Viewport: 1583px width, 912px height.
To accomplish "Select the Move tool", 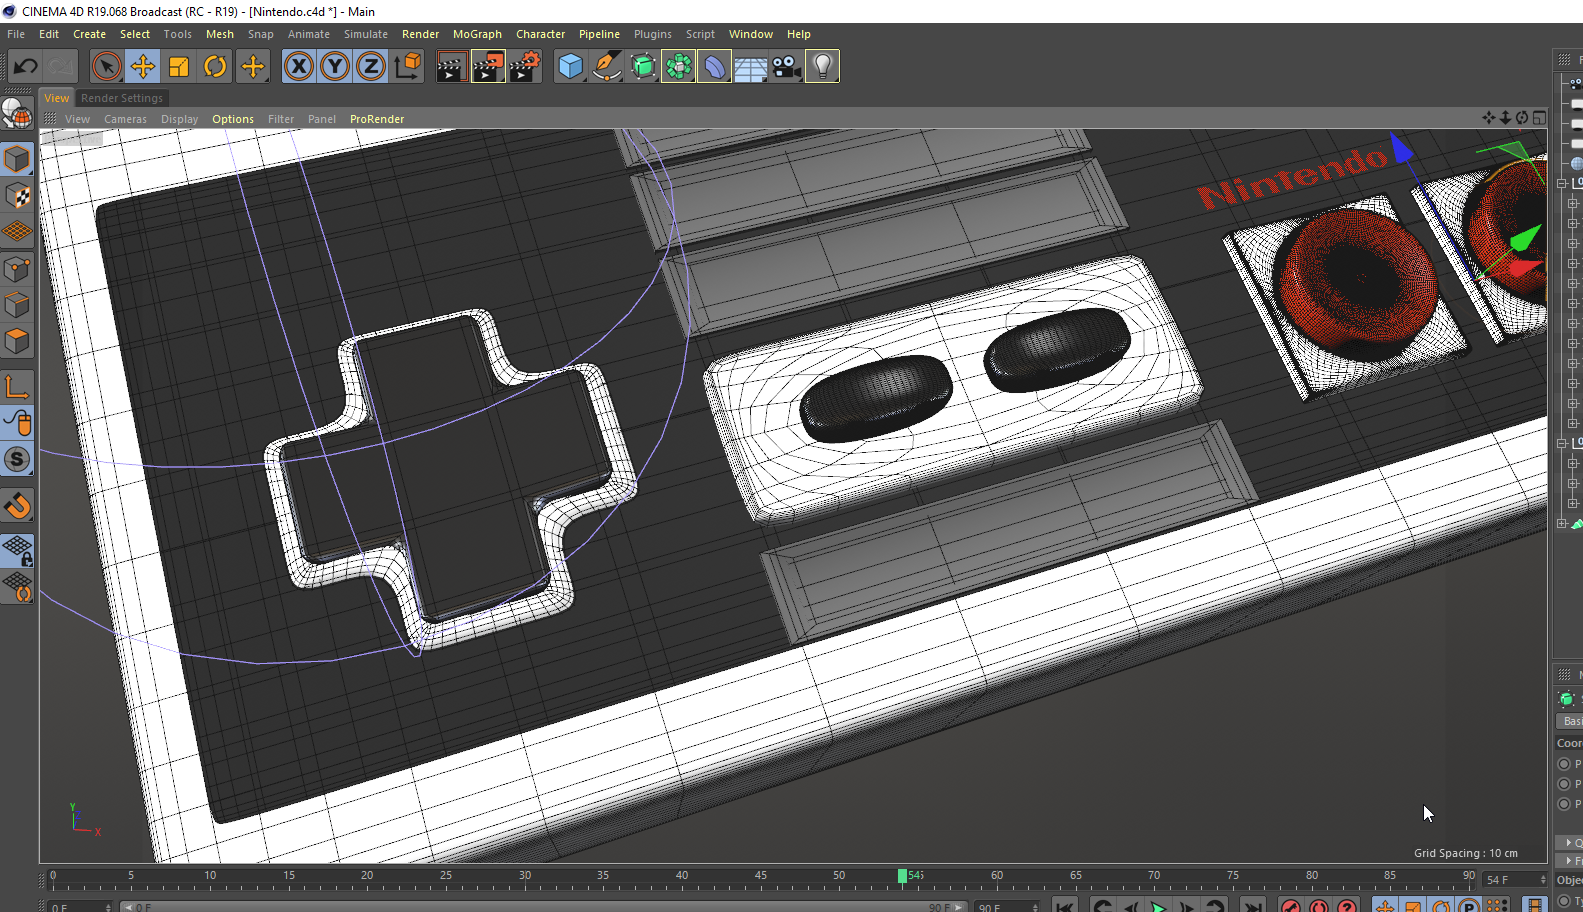I will 143,67.
